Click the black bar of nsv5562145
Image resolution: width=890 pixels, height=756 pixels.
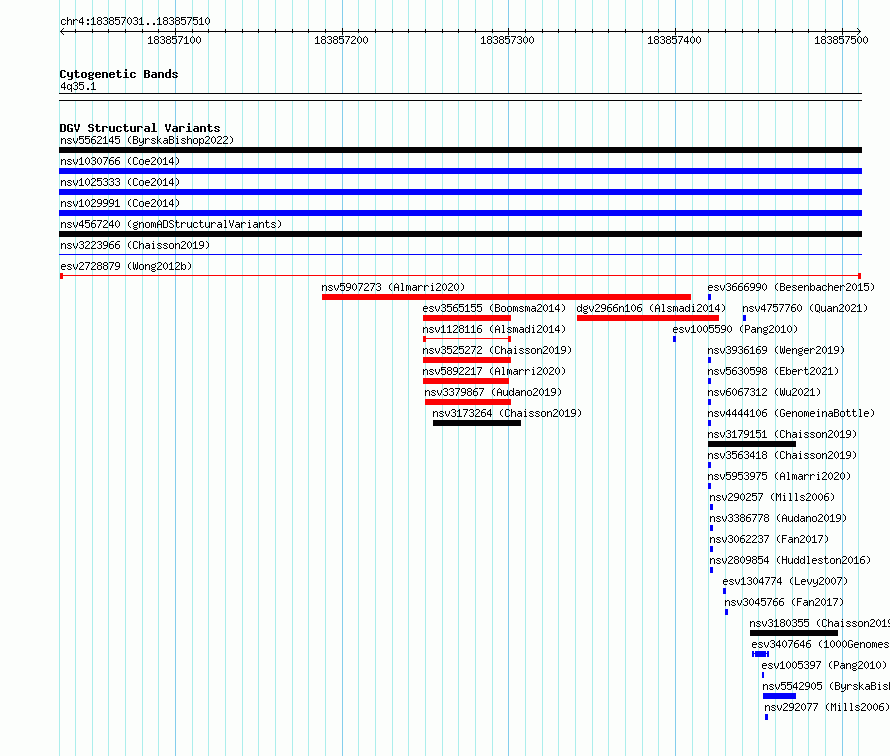460,150
